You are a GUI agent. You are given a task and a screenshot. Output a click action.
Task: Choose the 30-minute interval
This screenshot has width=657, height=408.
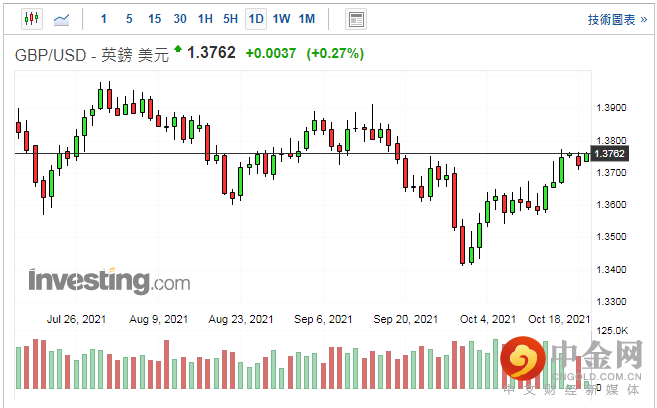click(x=179, y=19)
